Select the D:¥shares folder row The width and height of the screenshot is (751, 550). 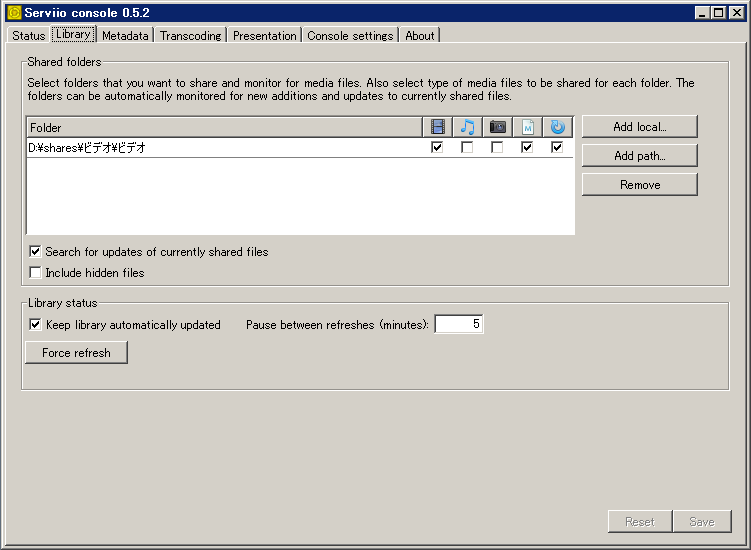pos(200,148)
